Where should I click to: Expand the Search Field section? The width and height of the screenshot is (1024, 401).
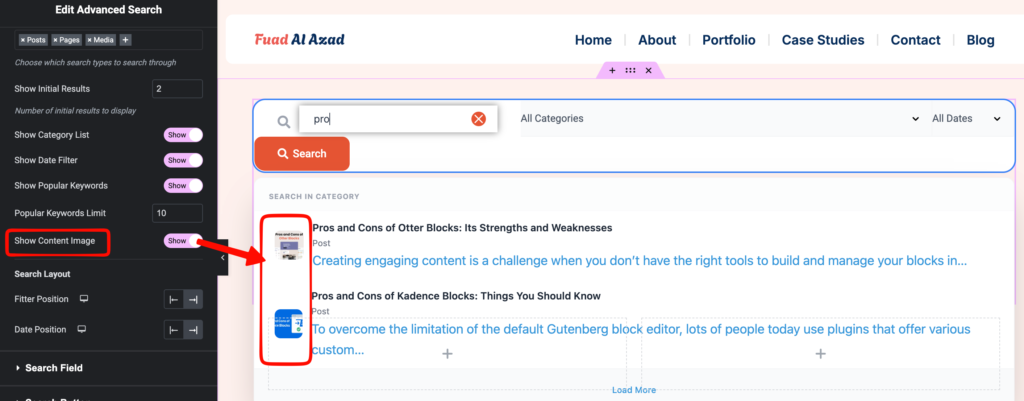54,368
